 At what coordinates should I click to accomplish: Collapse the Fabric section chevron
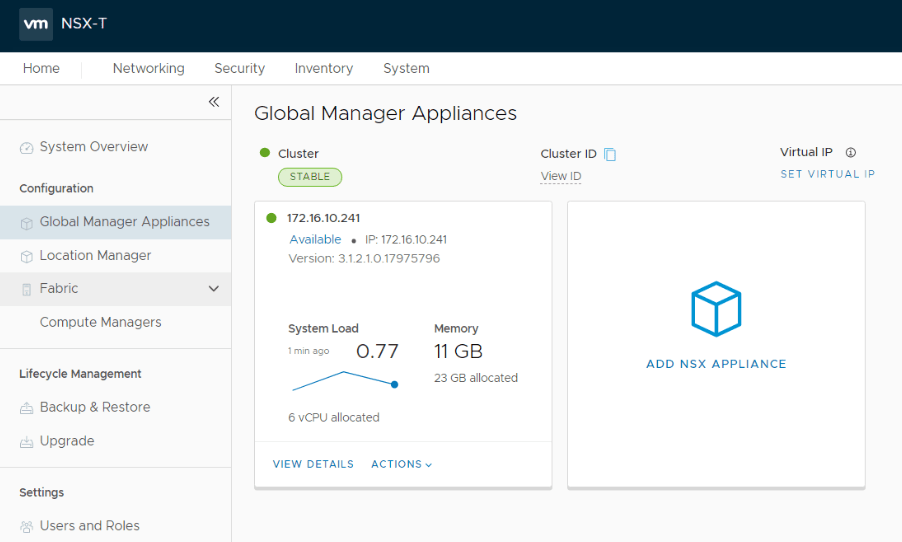coord(213,289)
